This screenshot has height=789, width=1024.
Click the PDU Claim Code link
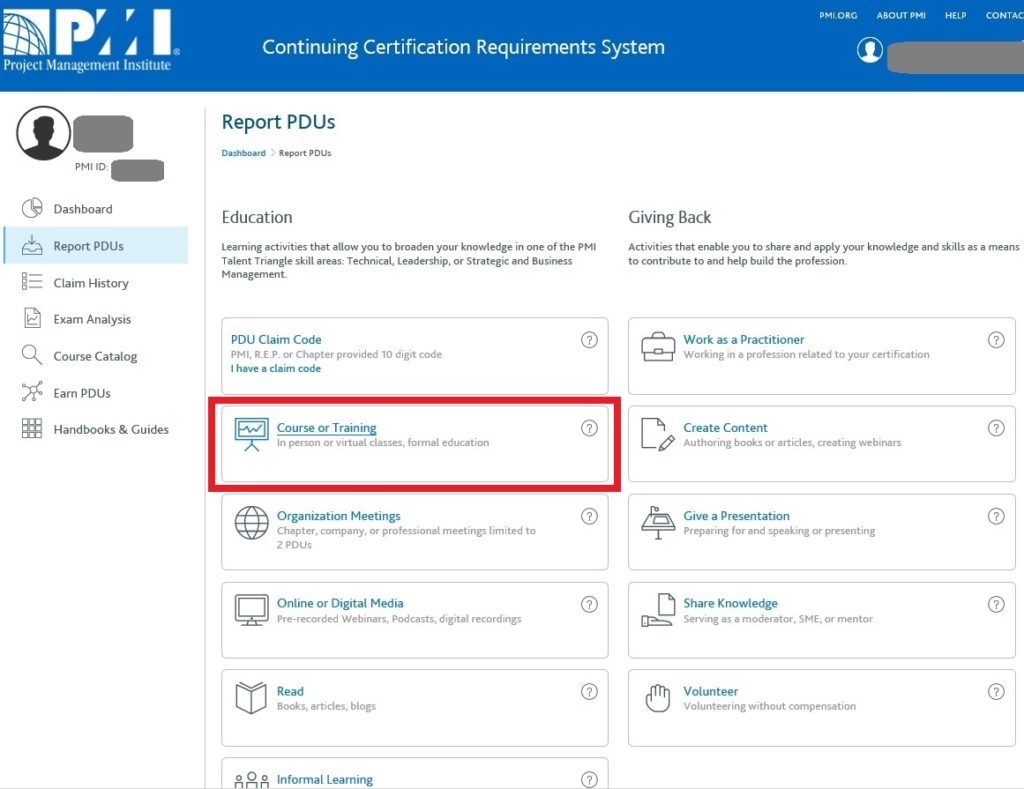[276, 340]
